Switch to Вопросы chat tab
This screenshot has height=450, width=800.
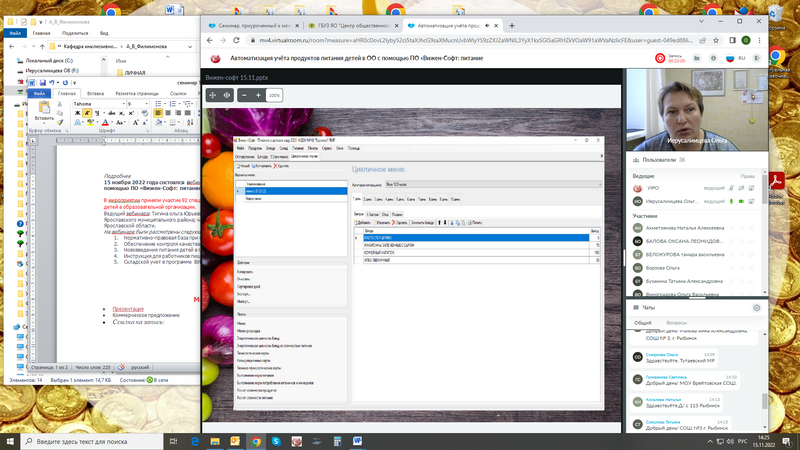676,323
